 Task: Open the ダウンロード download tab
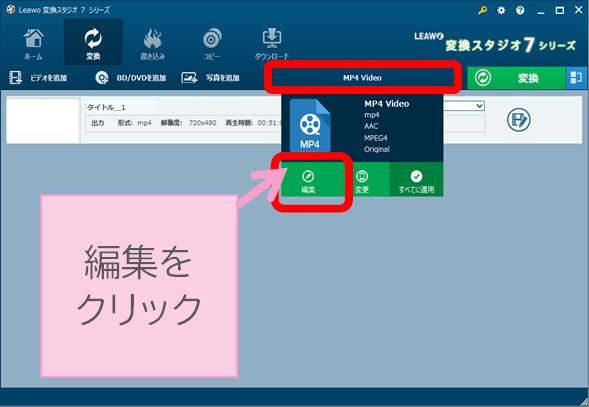(272, 43)
